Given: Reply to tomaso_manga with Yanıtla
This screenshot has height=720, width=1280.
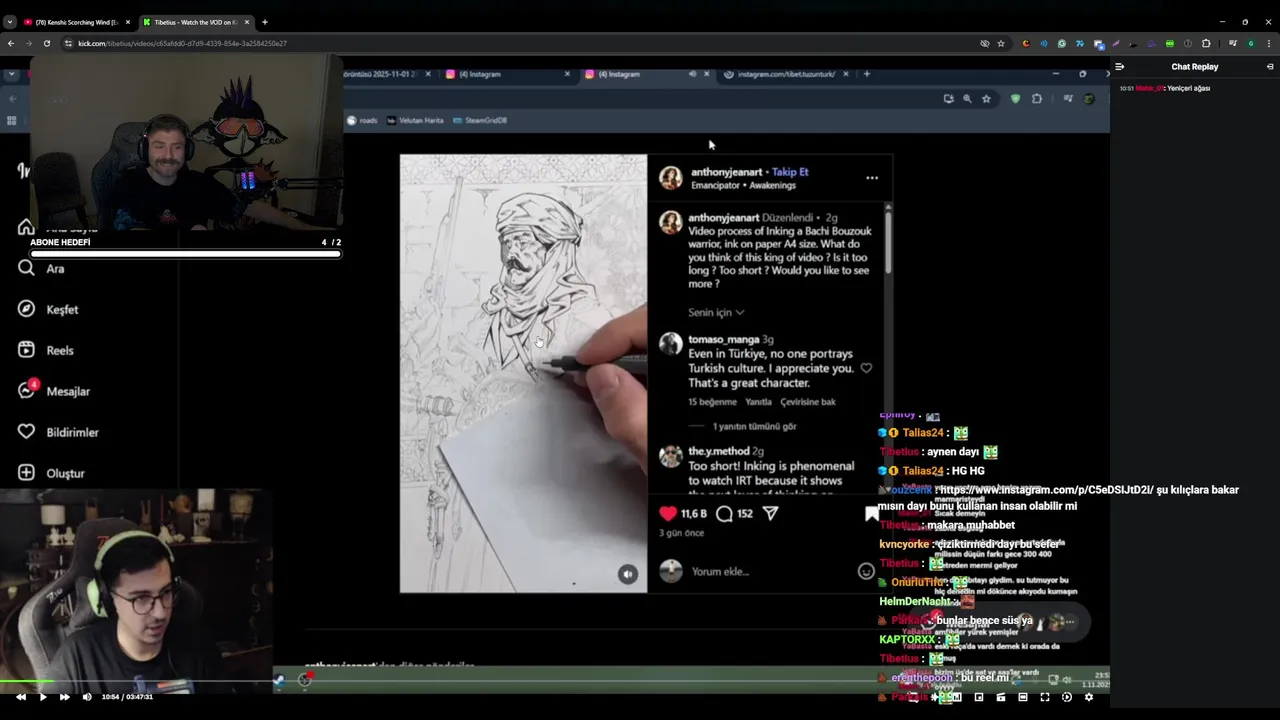Looking at the screenshot, I should click(x=758, y=402).
